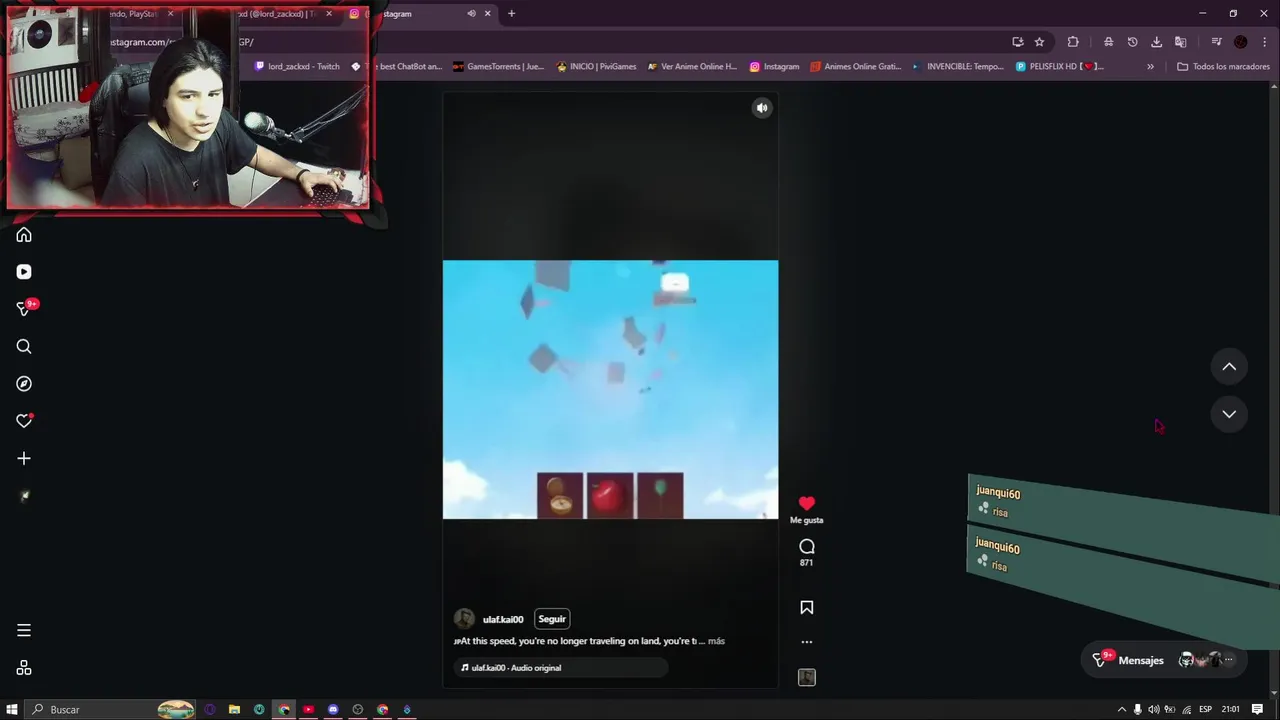Create new post with plus icon
This screenshot has height=720, width=1280.
coord(24,459)
